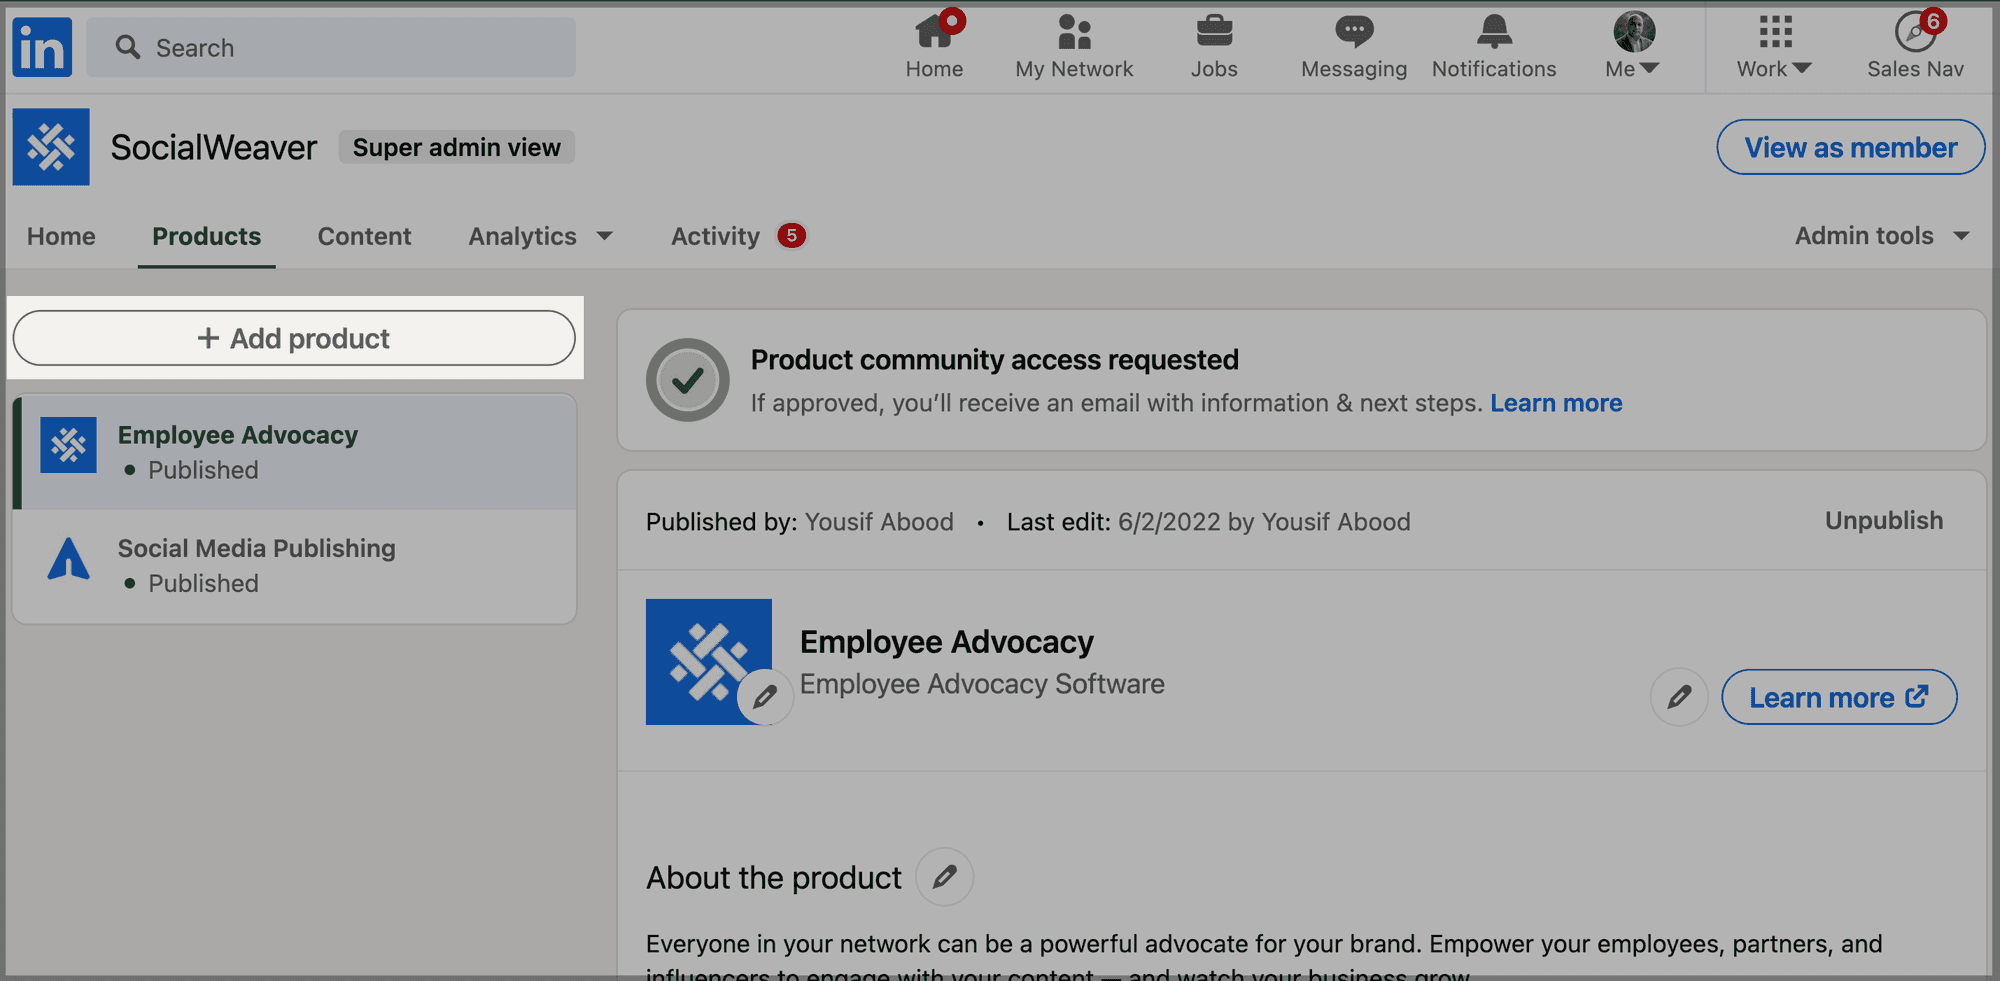Expand the Me profile dropdown
2000x981 pixels.
[x=1633, y=46]
